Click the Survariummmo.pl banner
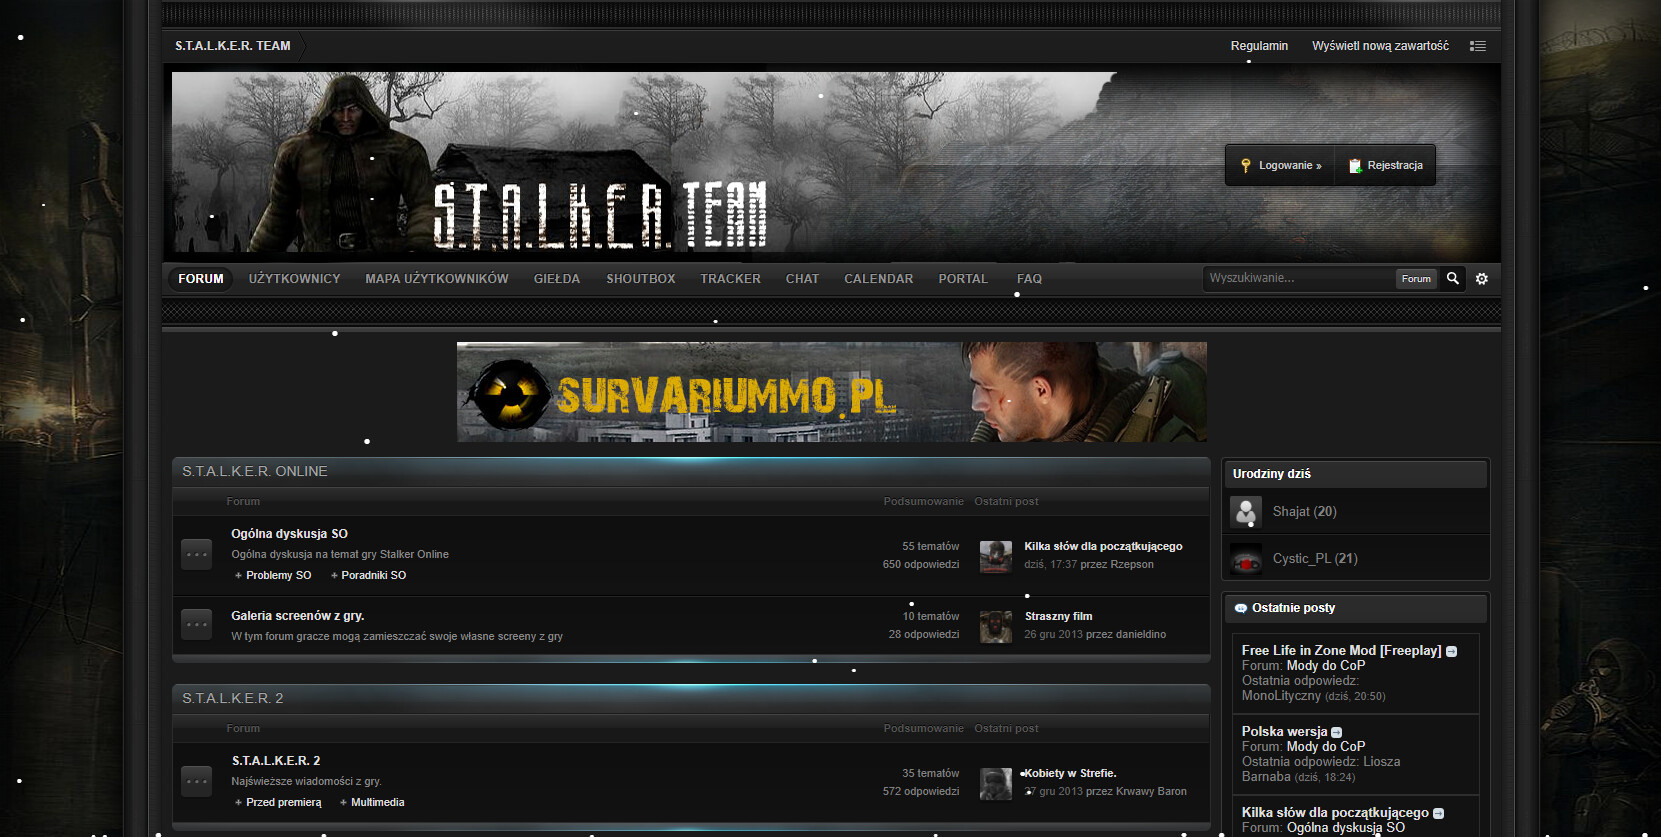This screenshot has width=1661, height=837. (x=831, y=392)
